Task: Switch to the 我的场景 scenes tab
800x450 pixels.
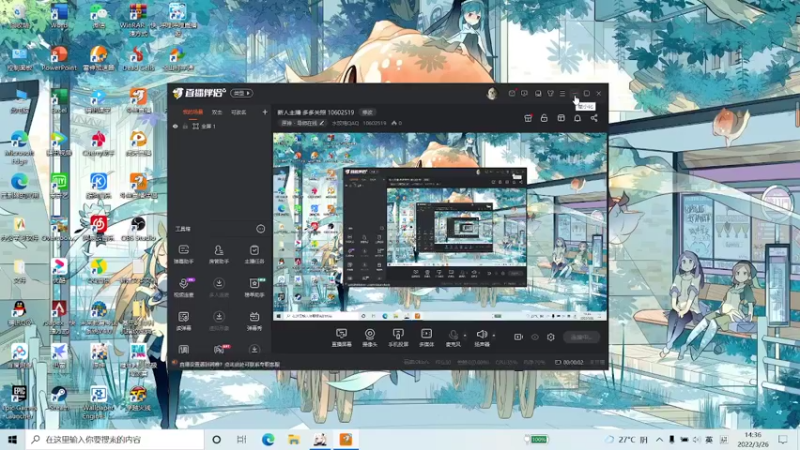Action: 193,112
